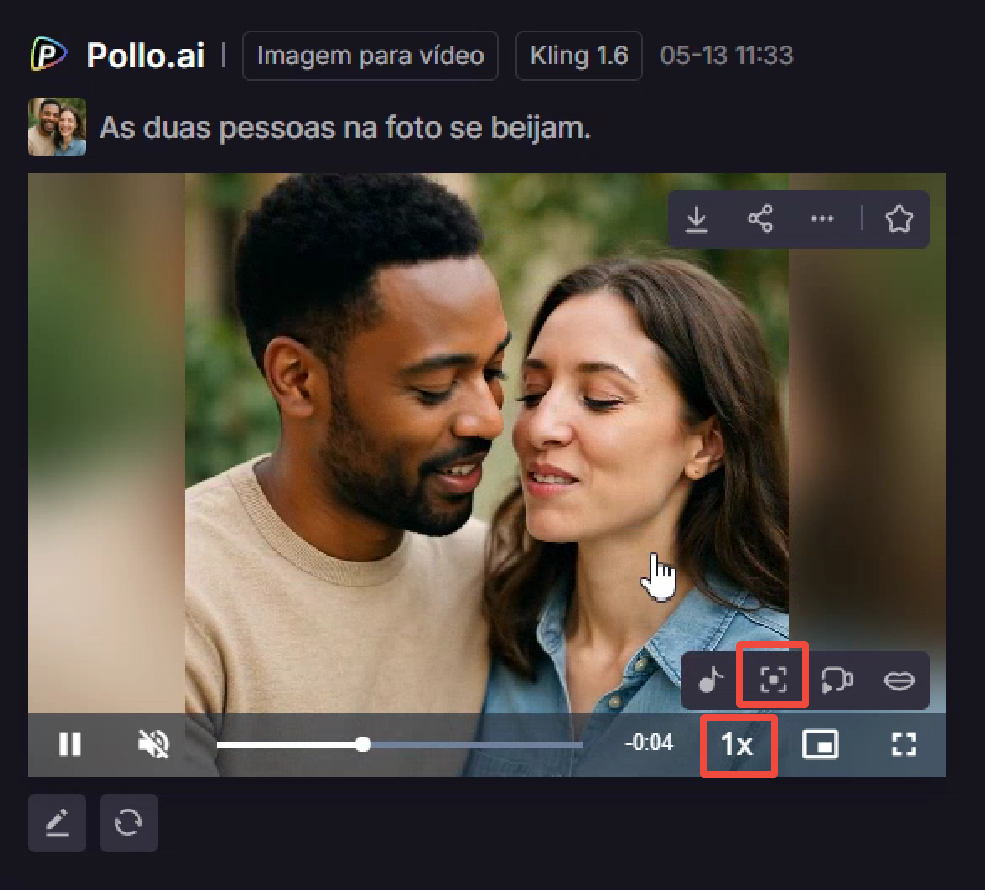Viewport: 985px width, 890px height.
Task: Click the upscale frame icon
Action: point(773,680)
